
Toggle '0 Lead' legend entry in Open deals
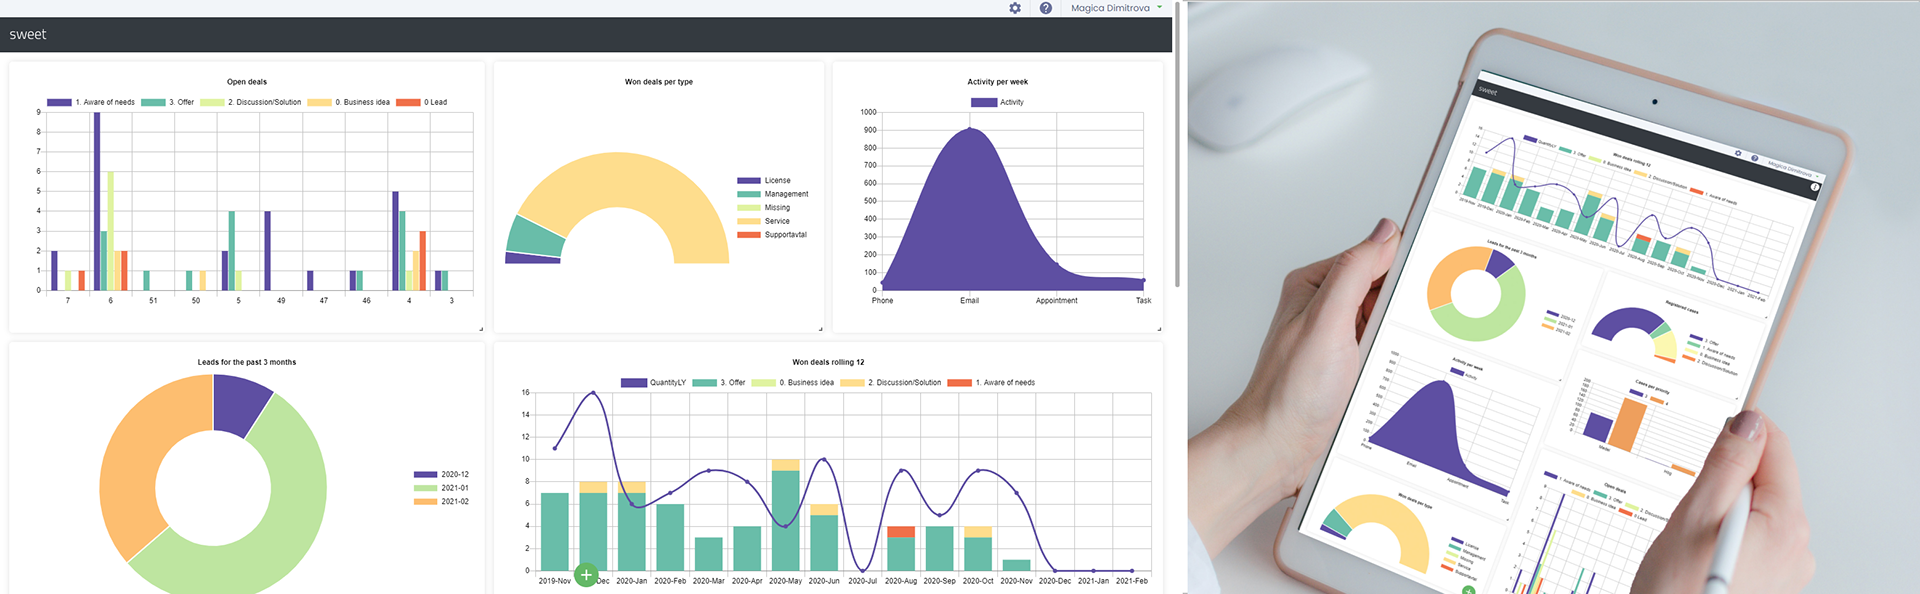(422, 102)
